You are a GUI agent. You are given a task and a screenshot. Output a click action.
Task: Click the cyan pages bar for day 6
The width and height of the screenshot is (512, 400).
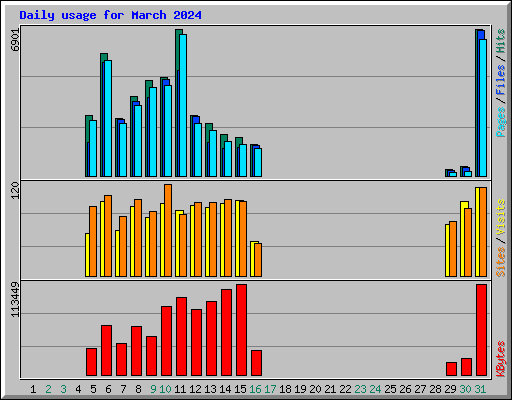(108, 118)
